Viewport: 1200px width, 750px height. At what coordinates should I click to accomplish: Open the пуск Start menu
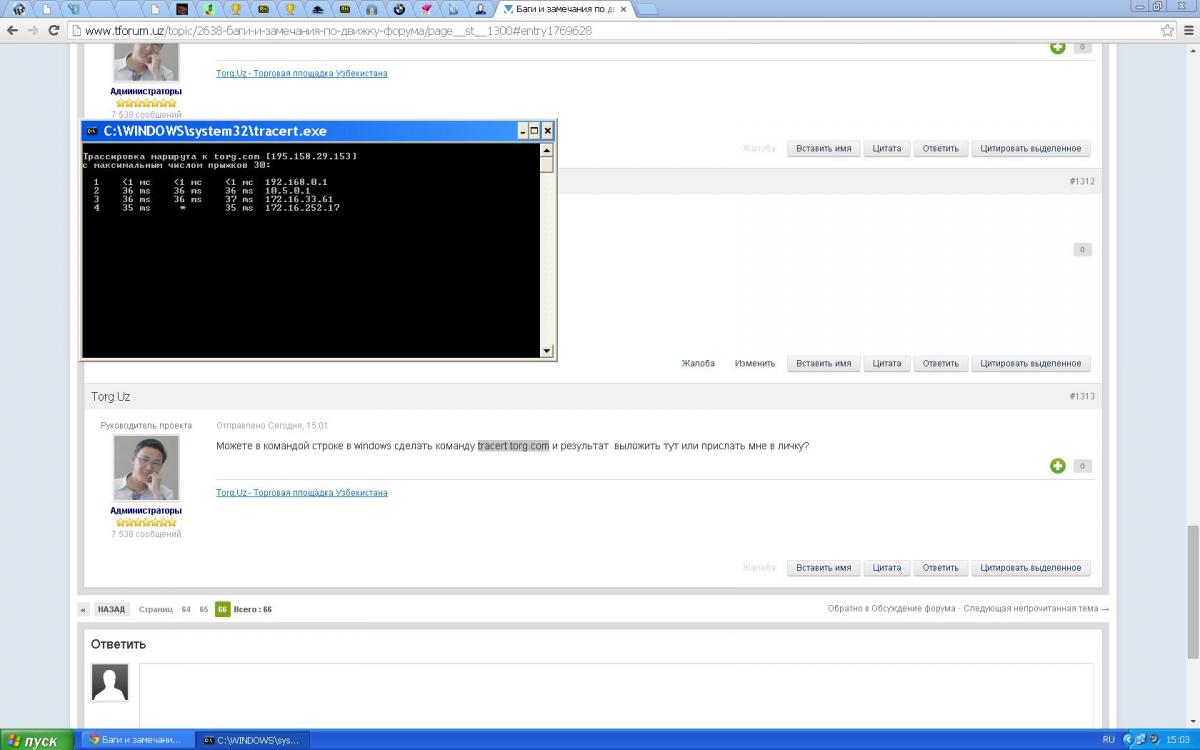(37, 740)
